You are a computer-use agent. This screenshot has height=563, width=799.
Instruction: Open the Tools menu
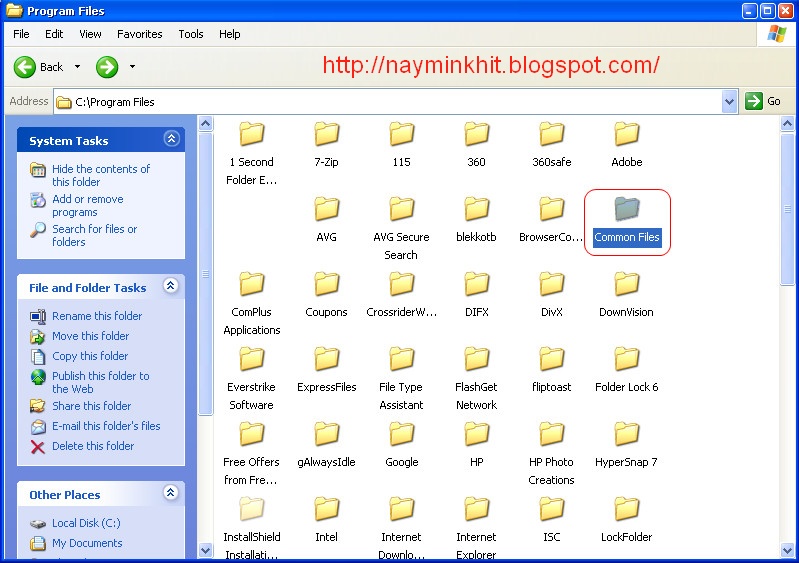[x=191, y=34]
